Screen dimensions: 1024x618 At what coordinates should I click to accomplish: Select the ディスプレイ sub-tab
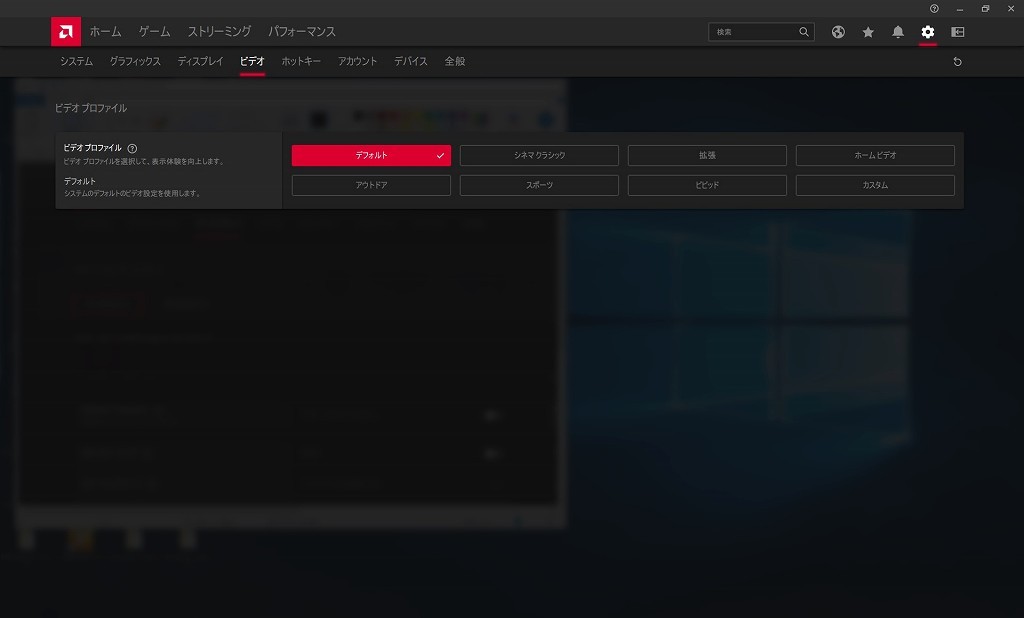(x=200, y=61)
